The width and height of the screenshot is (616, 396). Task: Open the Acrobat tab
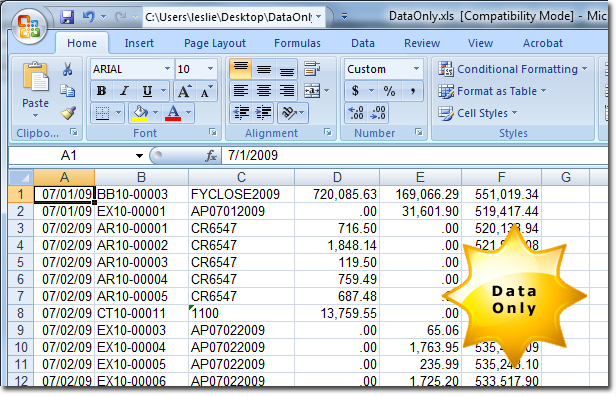pos(543,43)
